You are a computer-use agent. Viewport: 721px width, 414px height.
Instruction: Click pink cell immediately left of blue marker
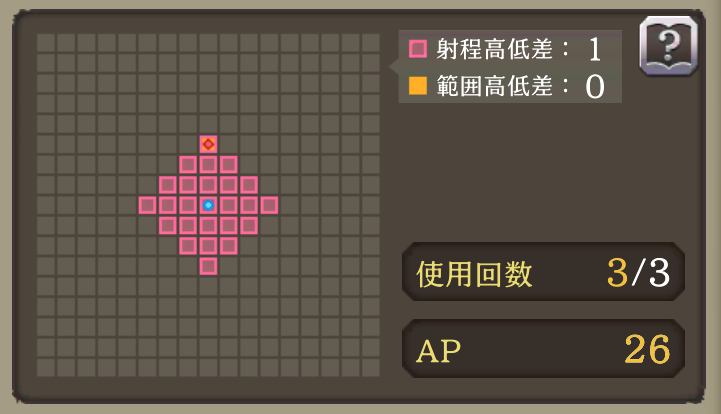pyautogui.click(x=188, y=205)
